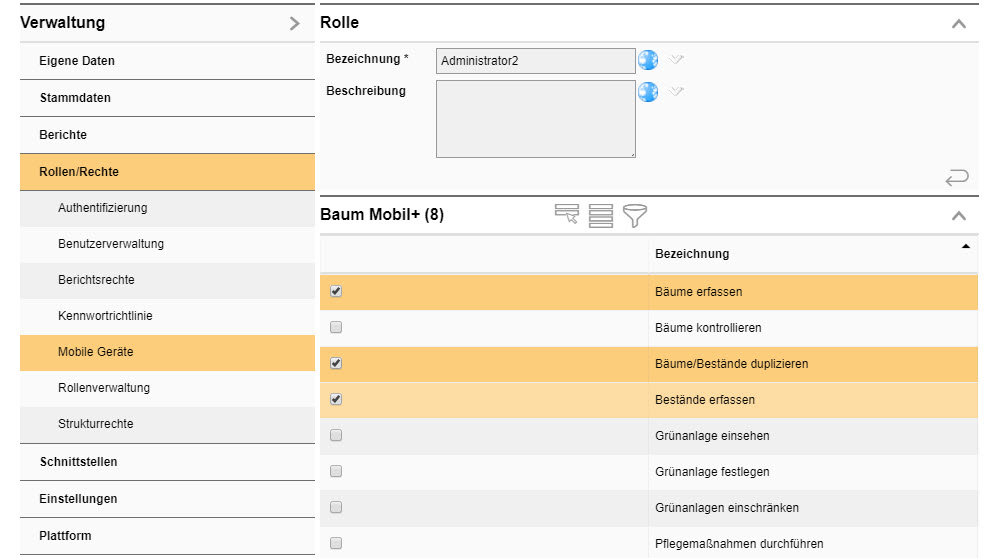Viewport: 1000px width, 558px height.
Task: Select the Bäume kontrollieren row text
Action: click(708, 328)
